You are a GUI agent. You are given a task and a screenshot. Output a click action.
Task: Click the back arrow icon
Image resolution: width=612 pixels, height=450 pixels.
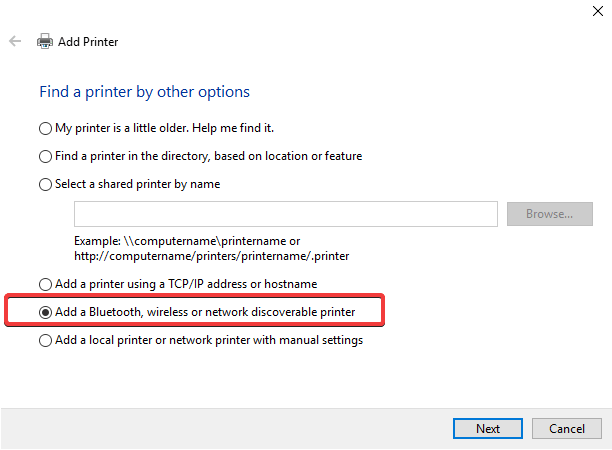14,42
